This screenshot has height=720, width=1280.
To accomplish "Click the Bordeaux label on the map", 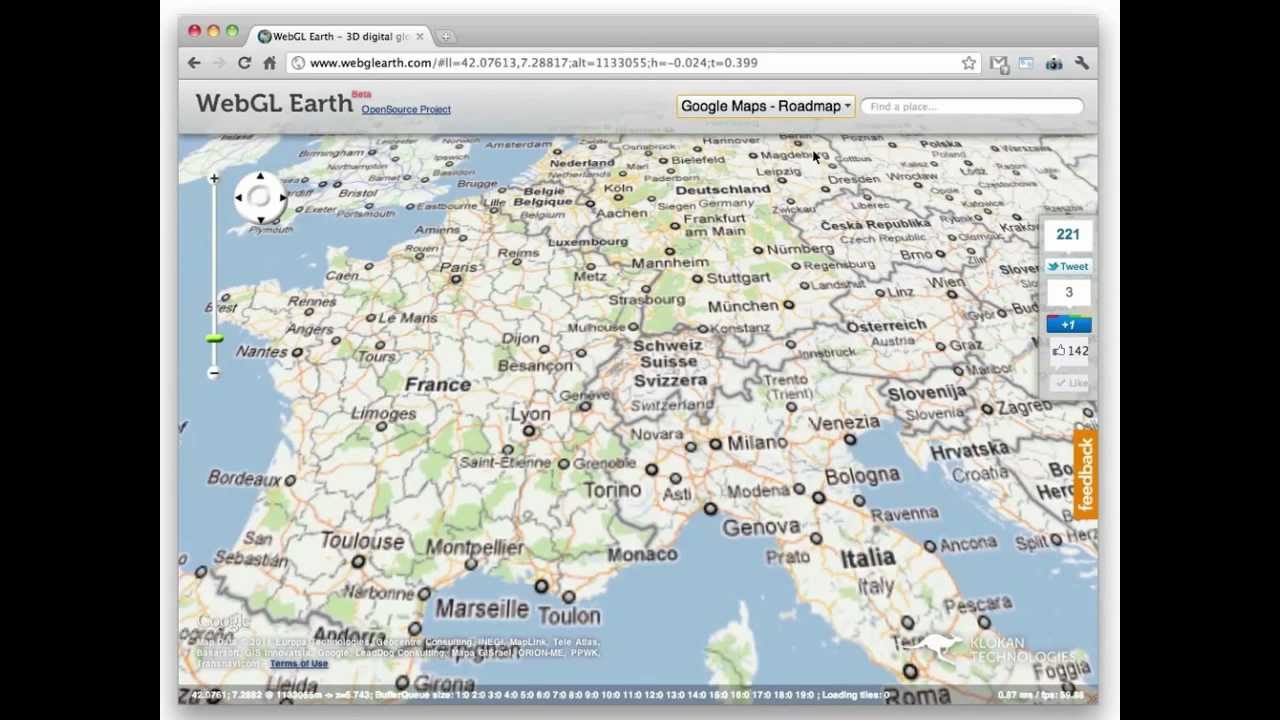I will coord(244,478).
